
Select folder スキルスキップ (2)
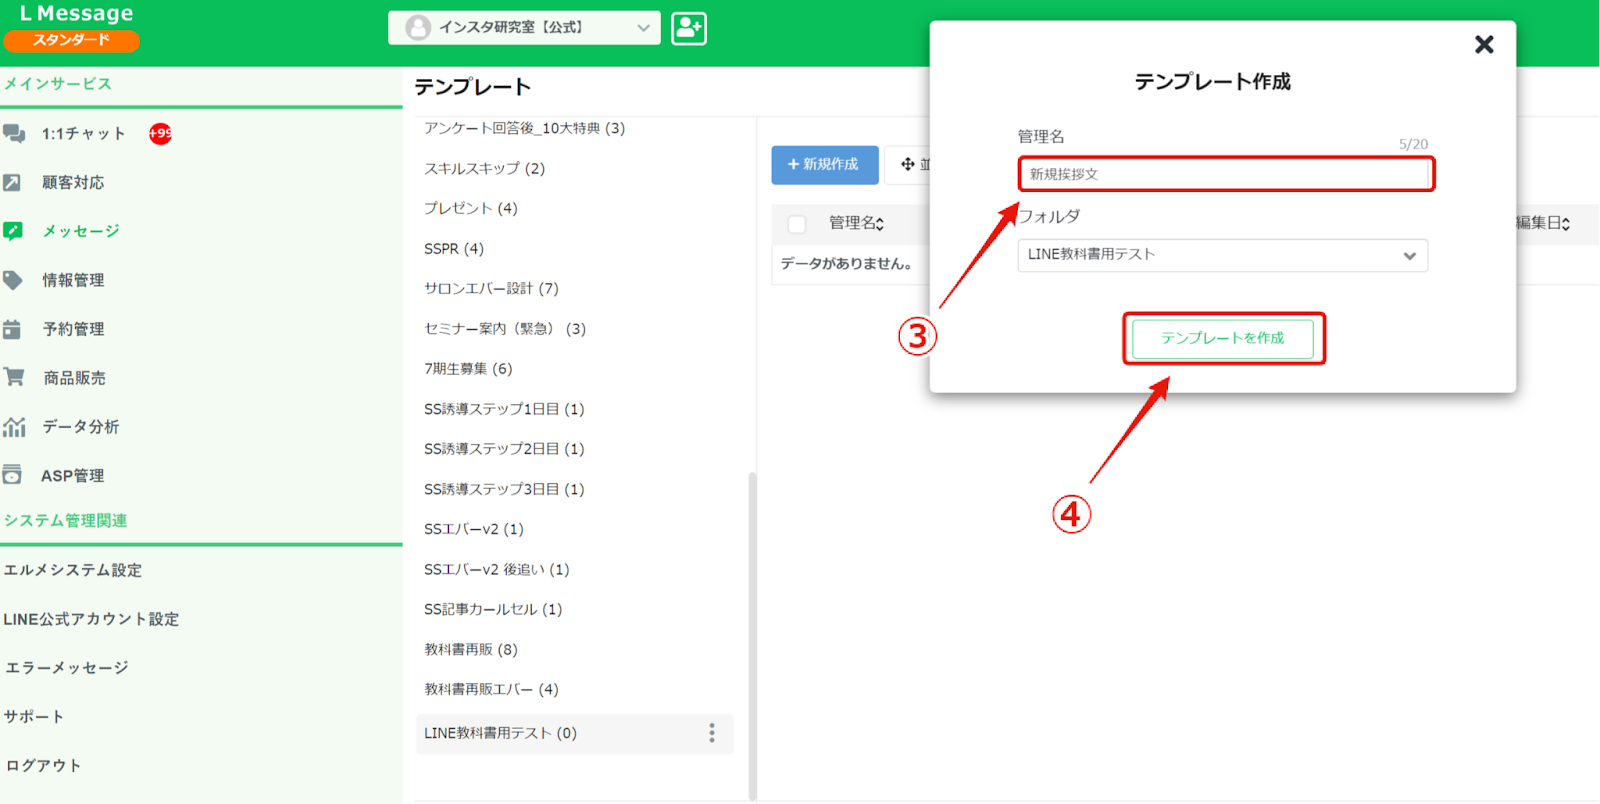click(484, 168)
